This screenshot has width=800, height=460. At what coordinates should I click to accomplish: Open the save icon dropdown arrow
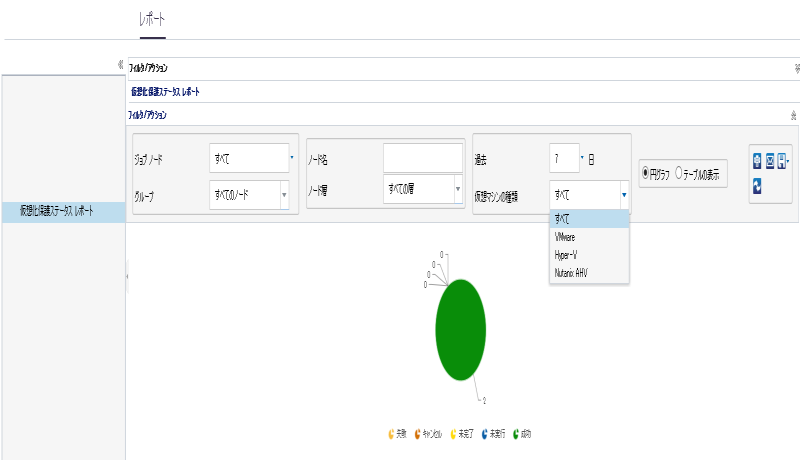[788, 161]
